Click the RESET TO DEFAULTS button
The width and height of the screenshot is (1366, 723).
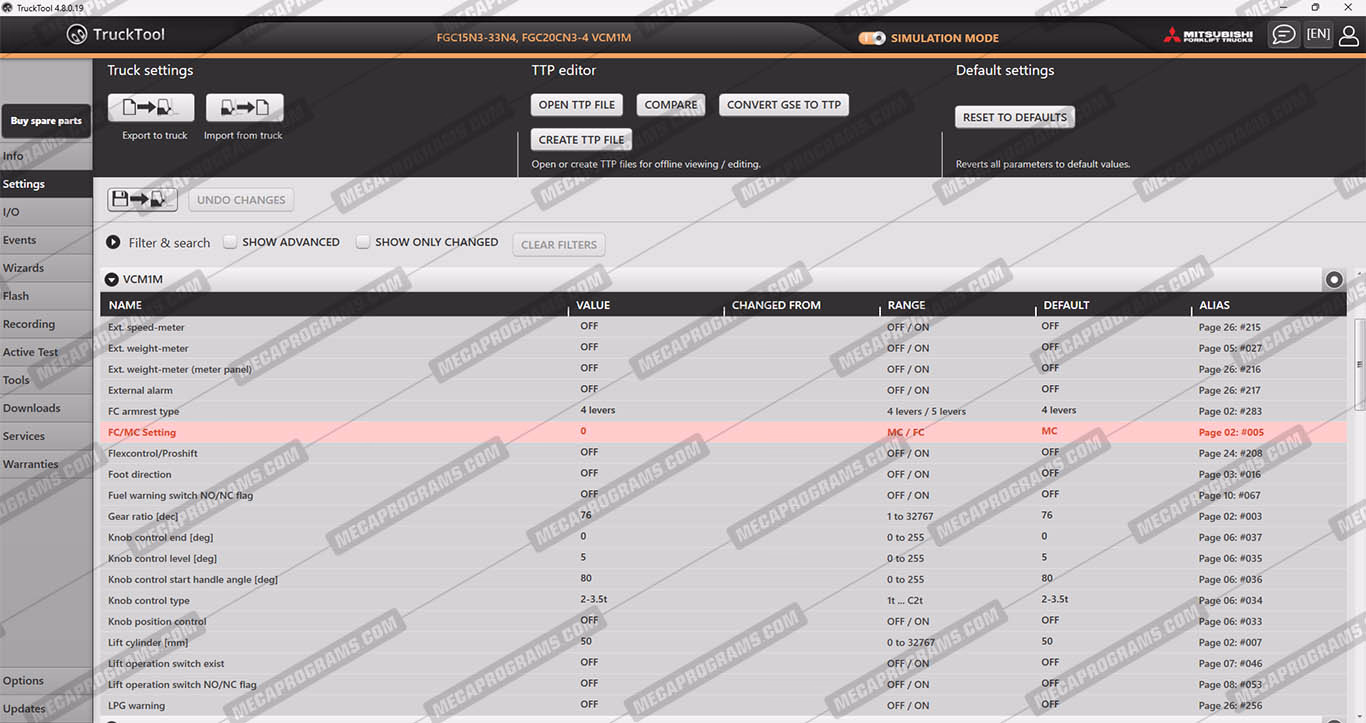click(x=1015, y=117)
